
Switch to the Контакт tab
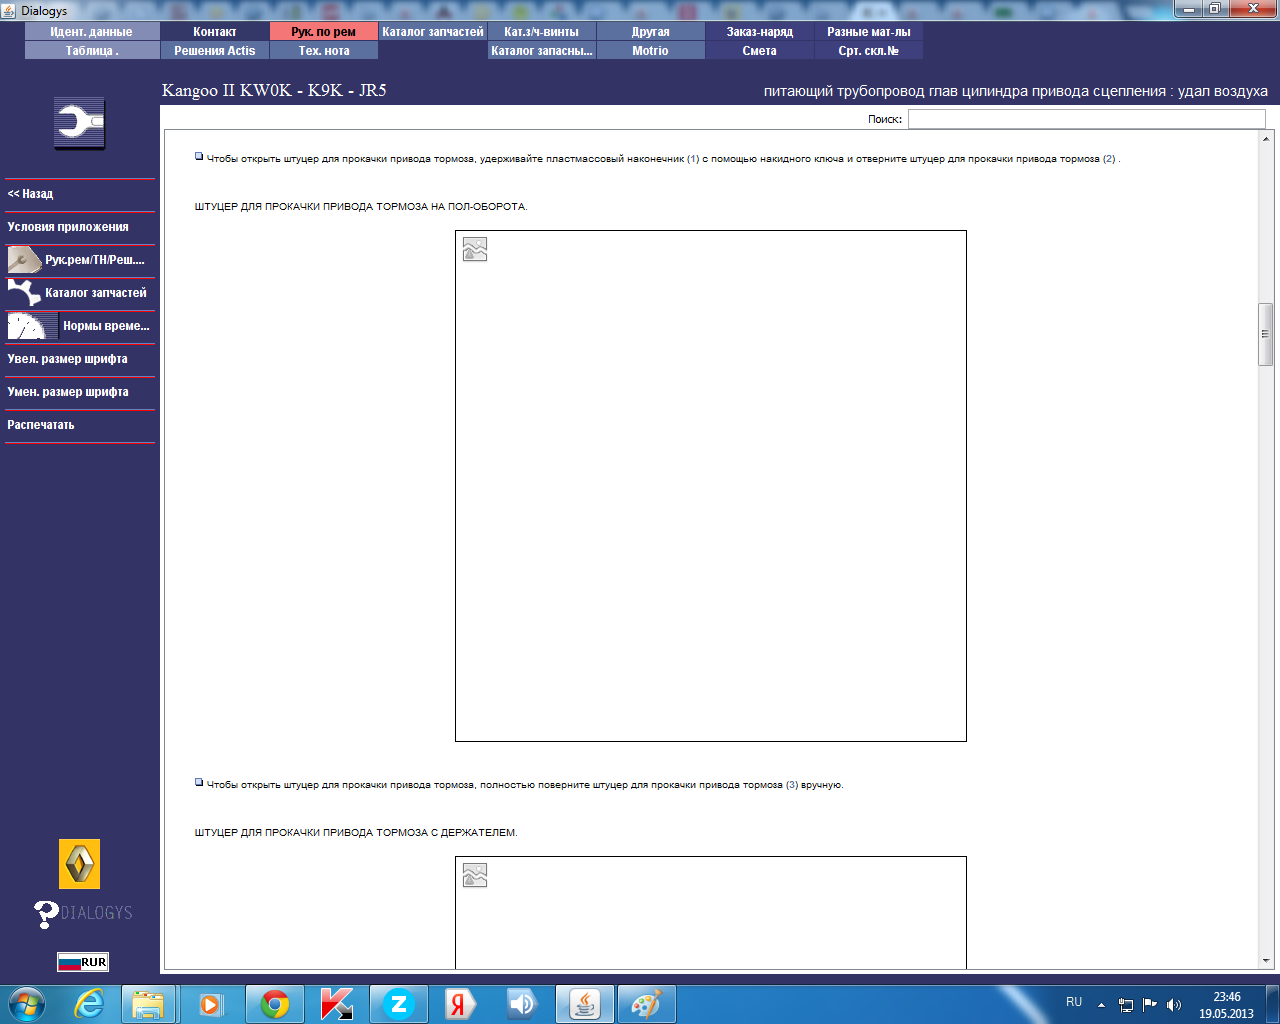point(215,32)
